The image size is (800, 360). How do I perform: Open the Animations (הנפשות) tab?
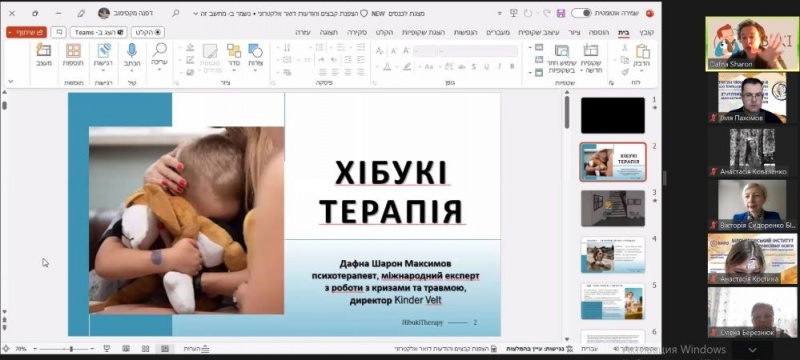[x=465, y=32]
